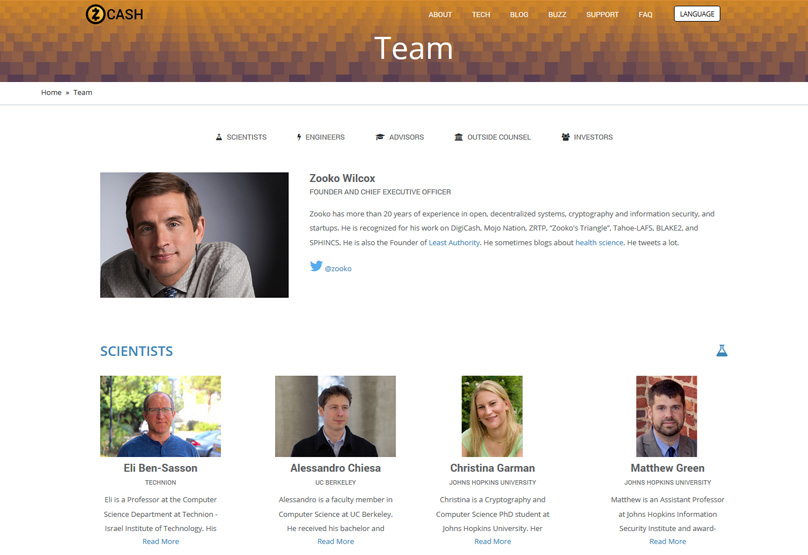Click the flask icon beside Scientists heading
The width and height of the screenshot is (808, 555).
click(x=721, y=350)
